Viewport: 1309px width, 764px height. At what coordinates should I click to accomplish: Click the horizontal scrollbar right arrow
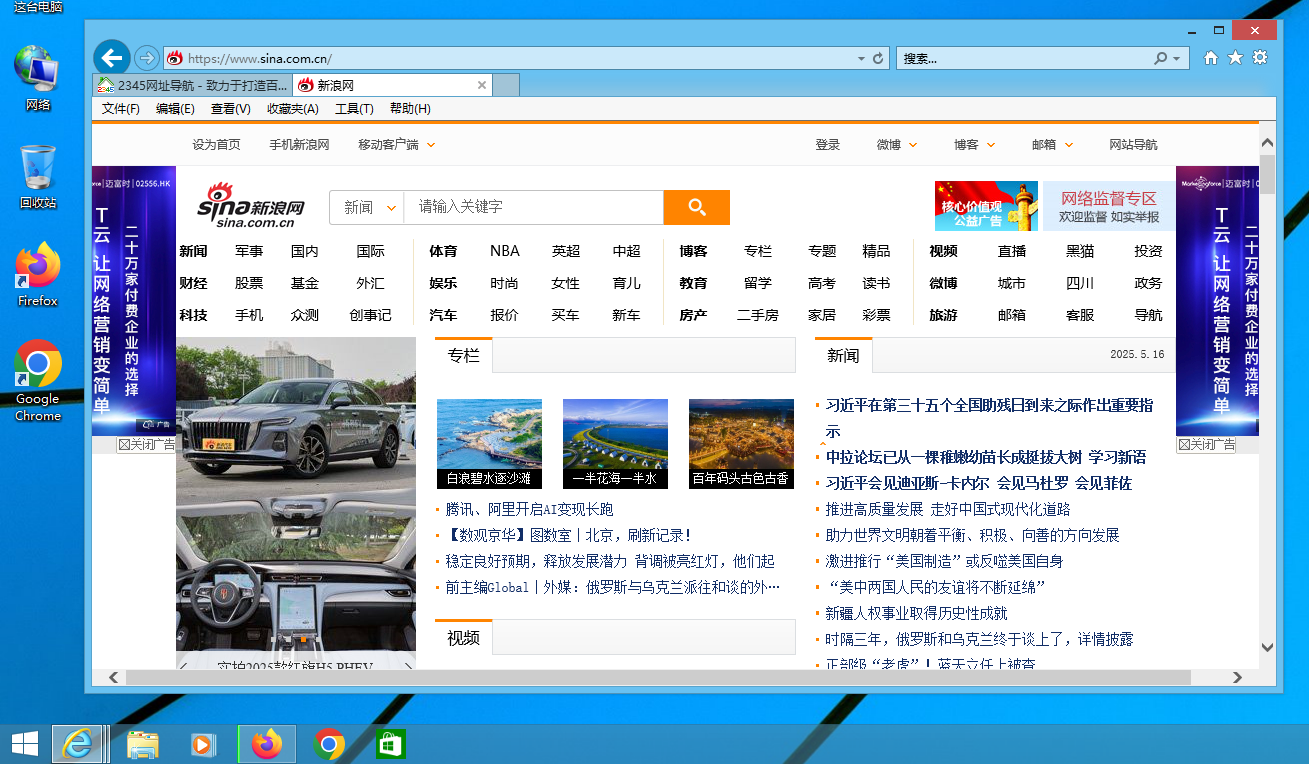(1237, 677)
